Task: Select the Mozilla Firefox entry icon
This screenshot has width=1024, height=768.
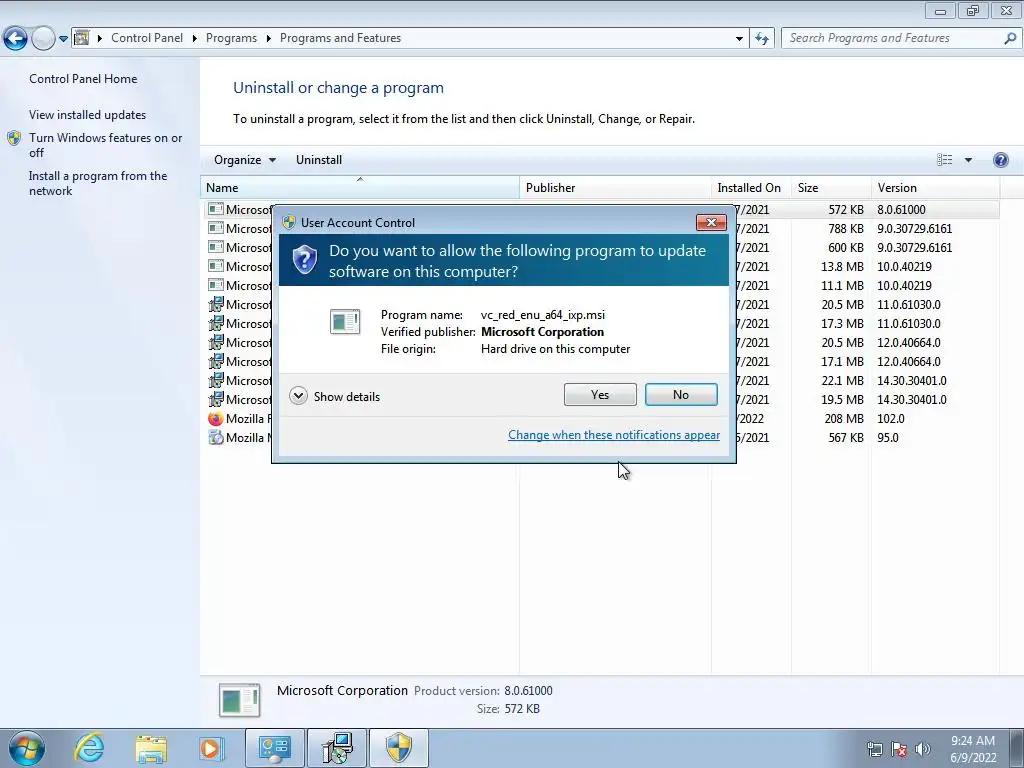Action: [216, 419]
